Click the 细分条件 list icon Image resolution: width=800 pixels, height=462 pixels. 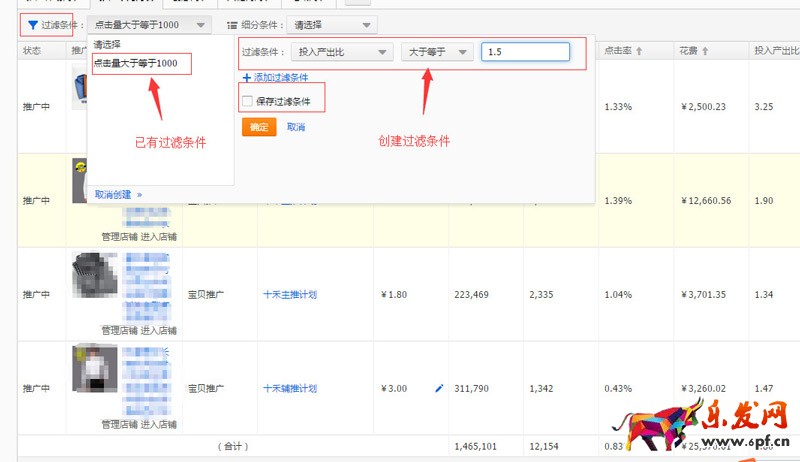tap(232, 25)
